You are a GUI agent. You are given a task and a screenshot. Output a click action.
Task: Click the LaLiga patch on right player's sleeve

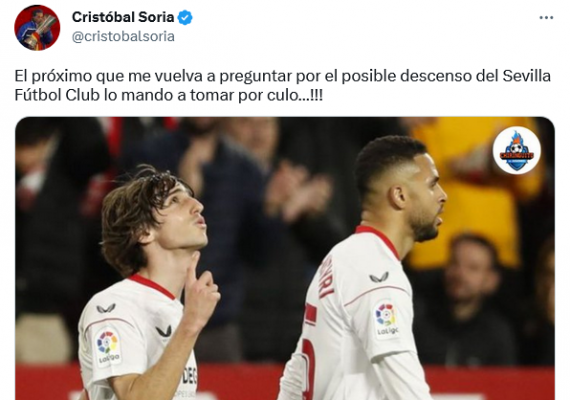tap(386, 318)
